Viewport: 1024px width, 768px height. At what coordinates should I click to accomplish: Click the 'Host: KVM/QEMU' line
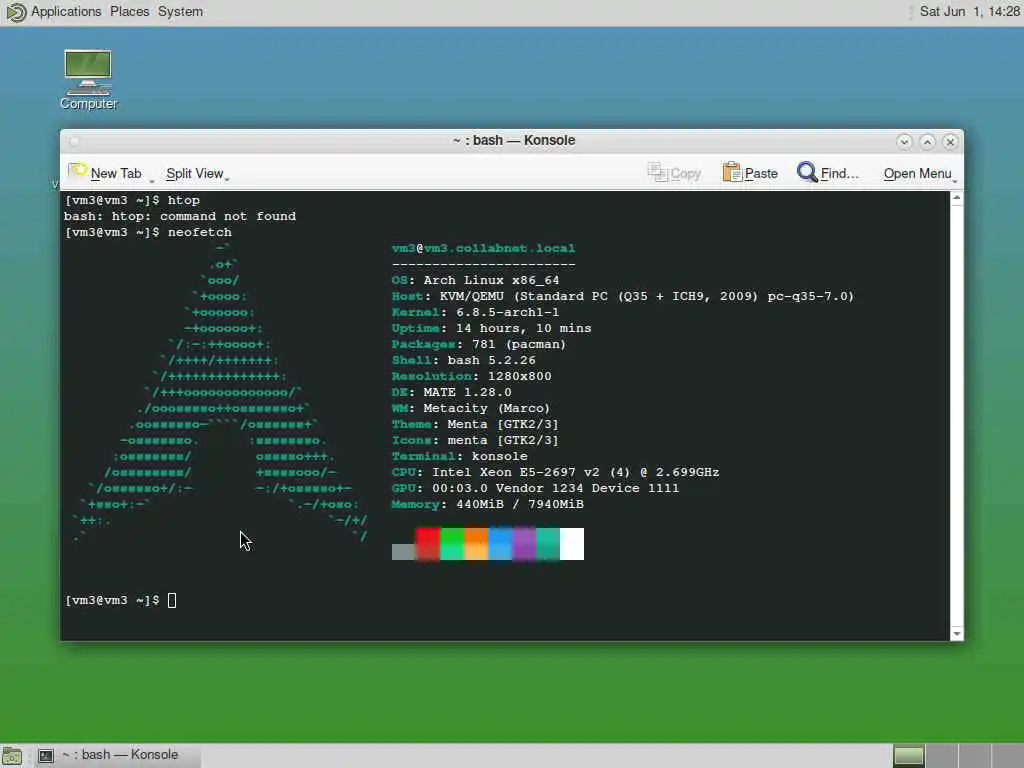622,296
